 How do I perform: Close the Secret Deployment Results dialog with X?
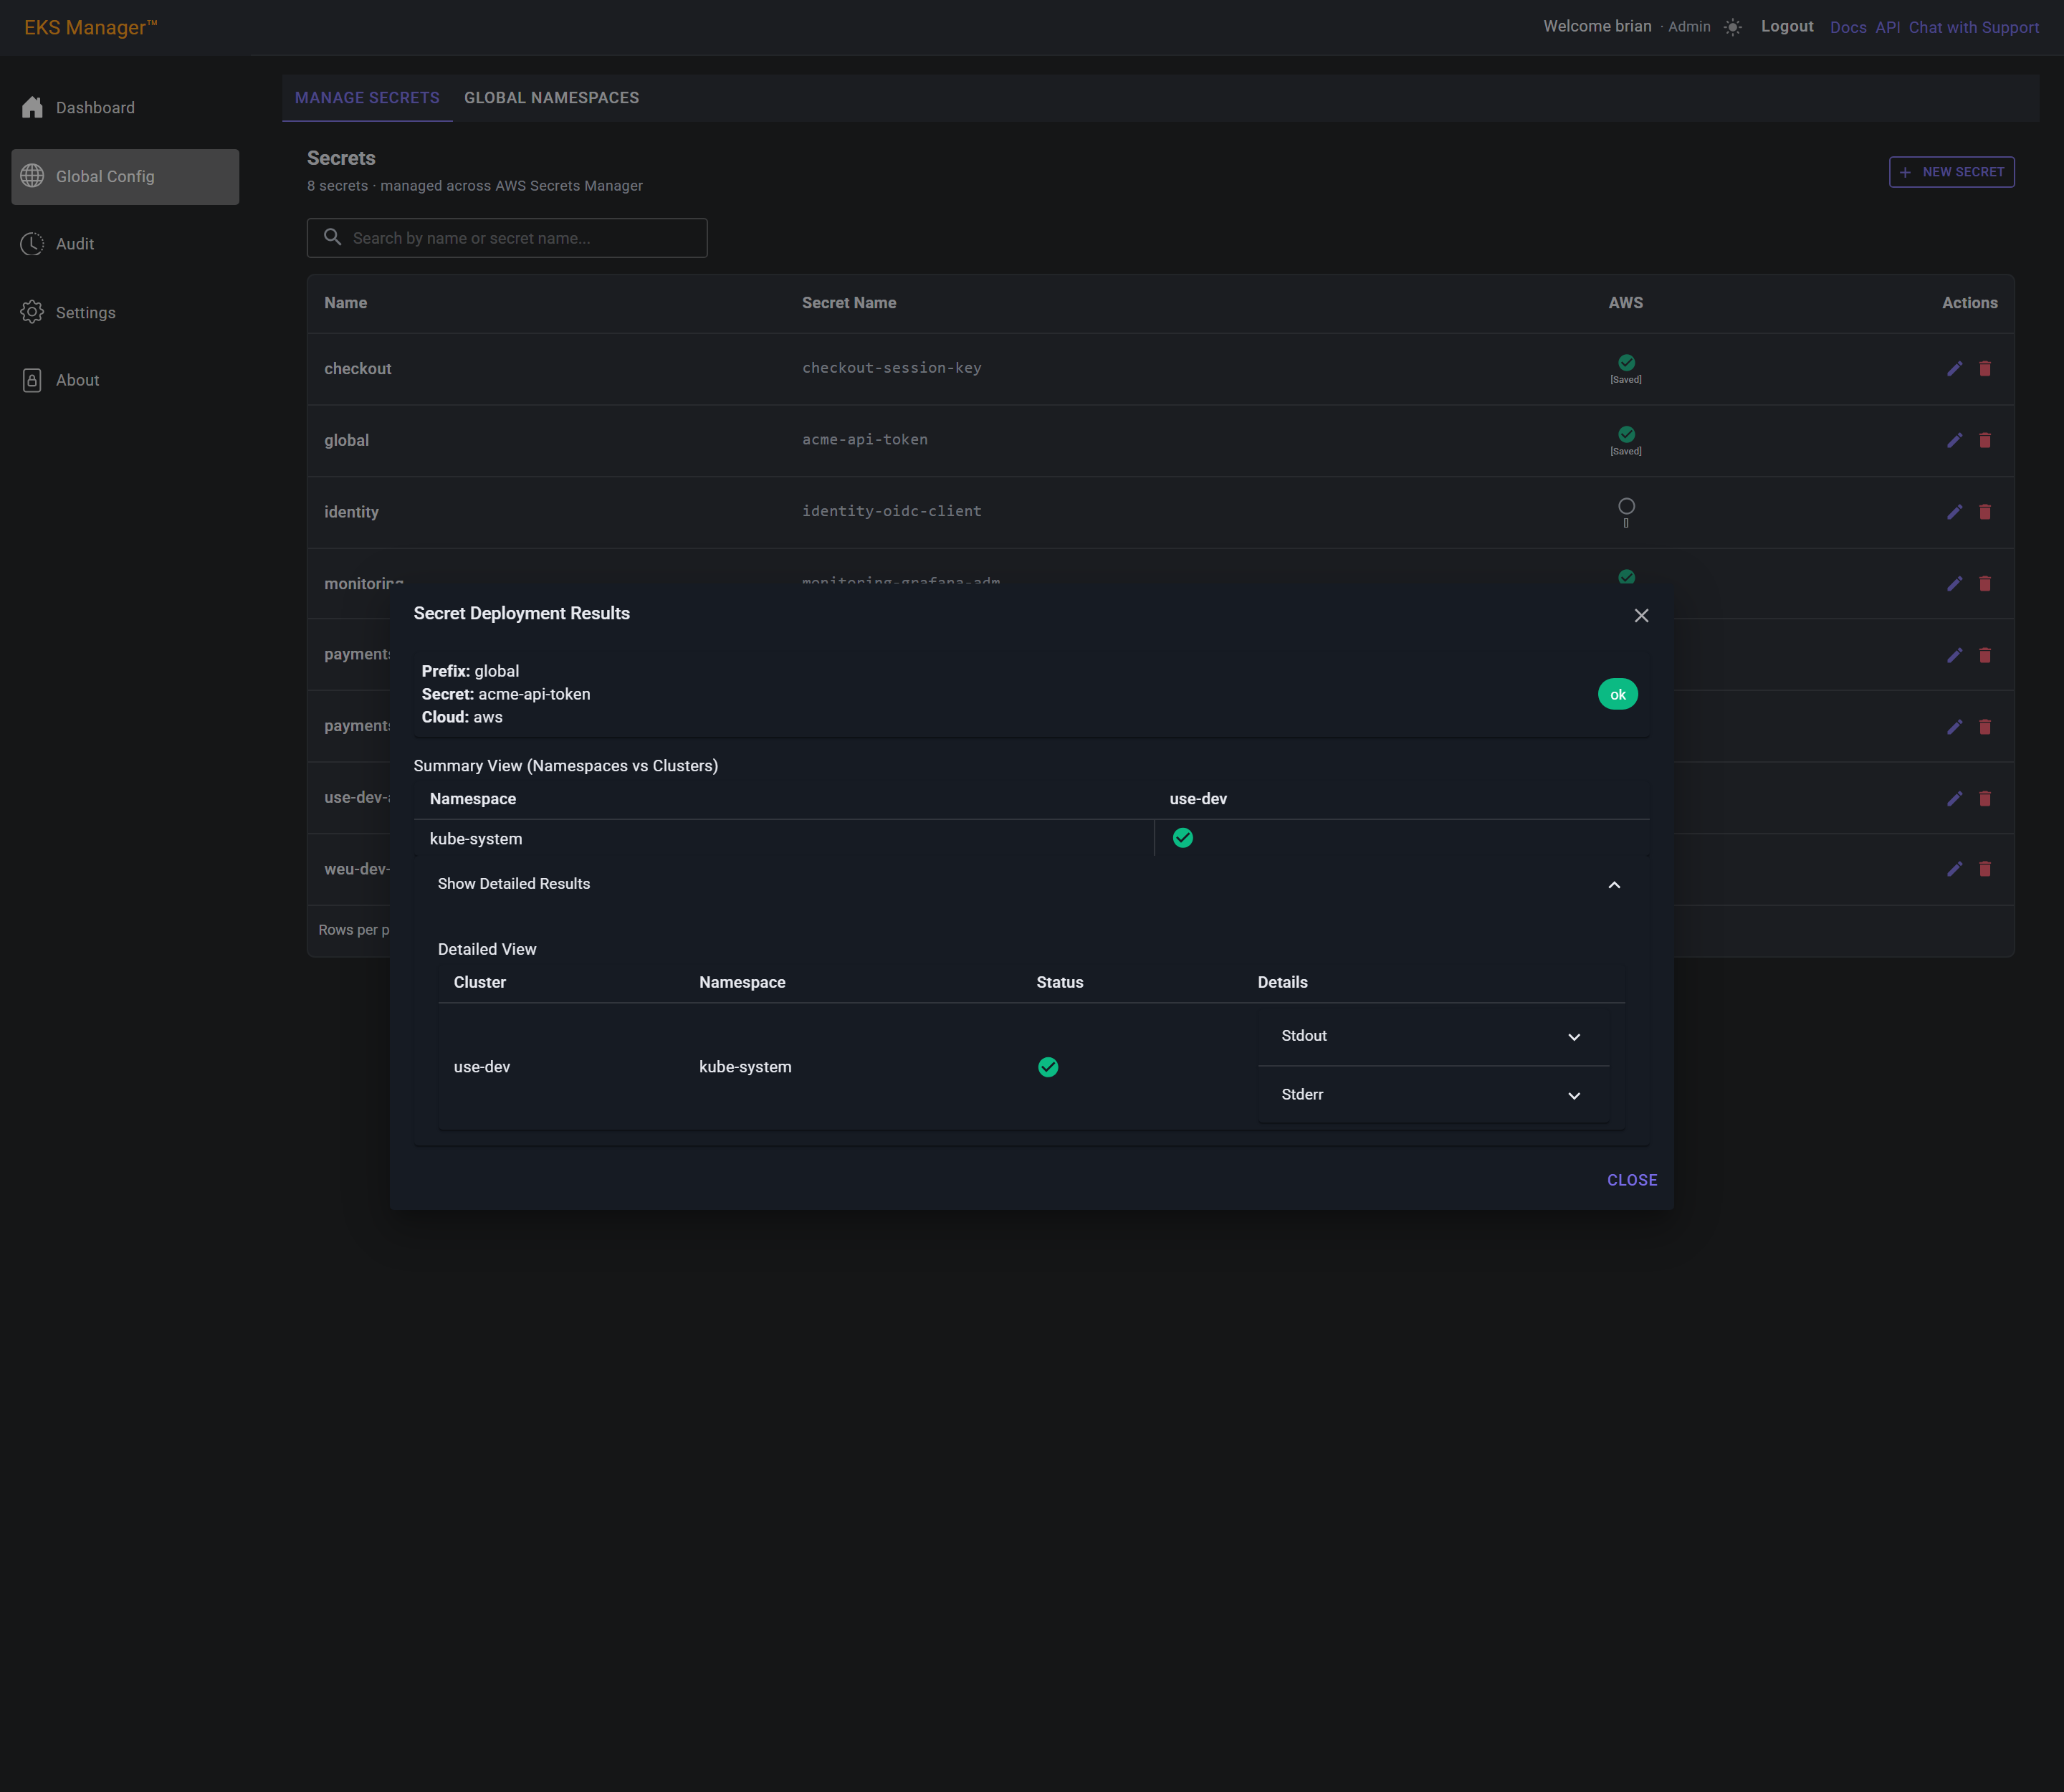1641,616
